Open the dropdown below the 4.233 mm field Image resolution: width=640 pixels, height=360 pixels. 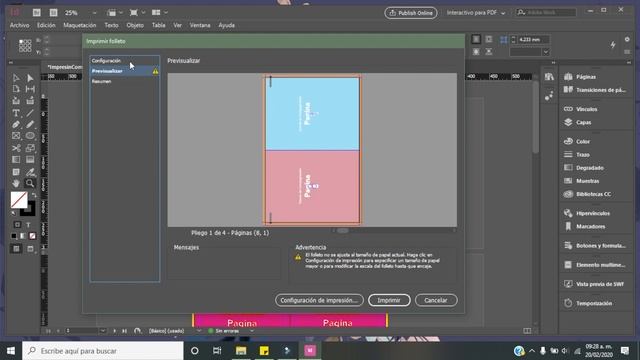coord(546,52)
